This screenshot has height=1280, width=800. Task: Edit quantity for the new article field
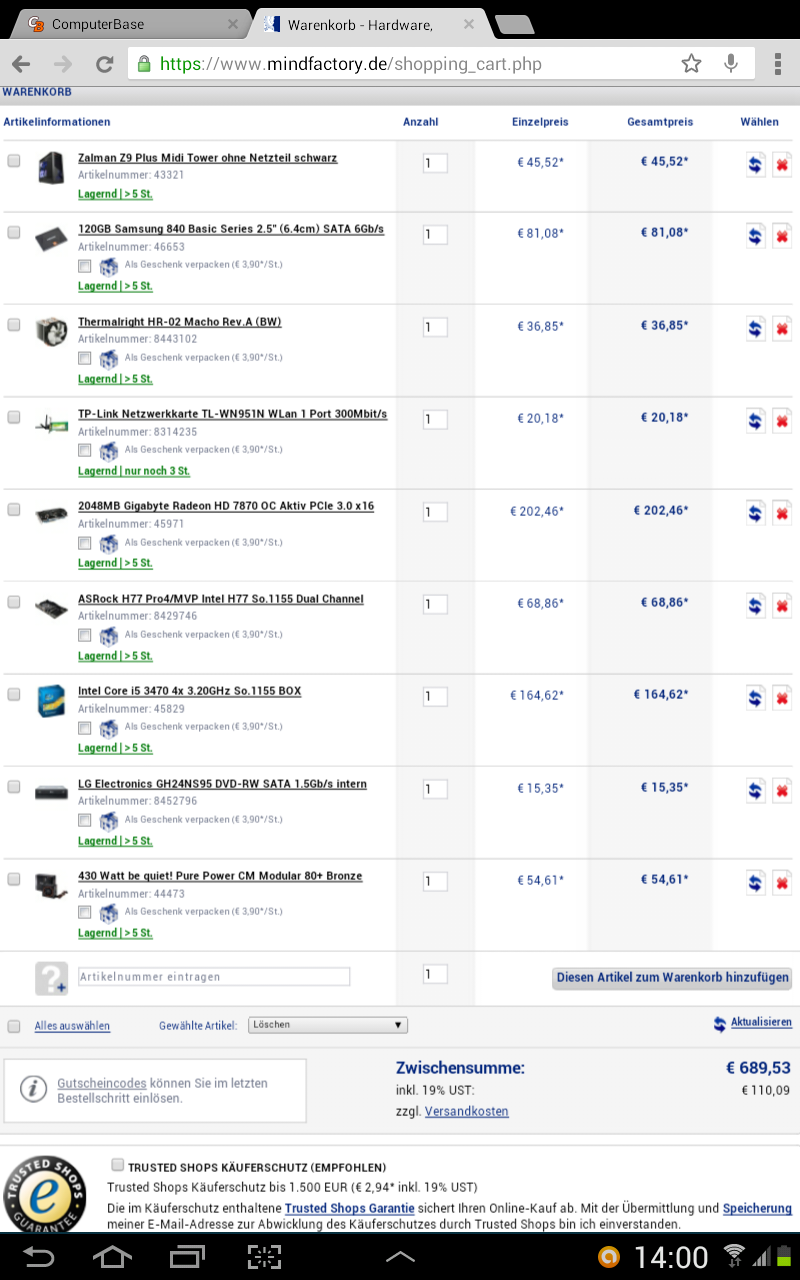tap(435, 974)
